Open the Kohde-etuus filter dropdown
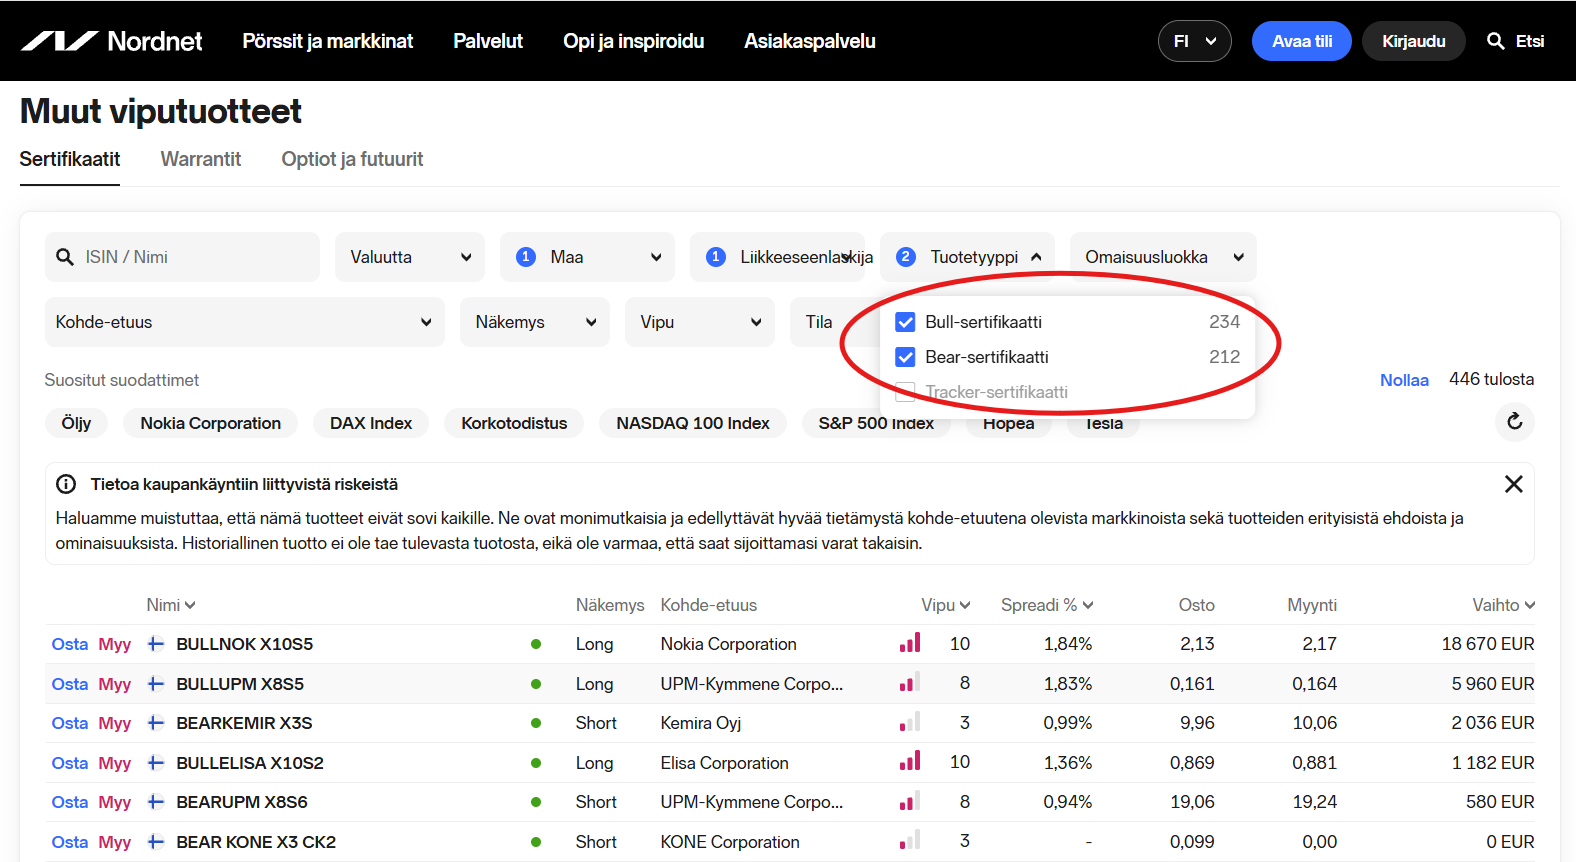The width and height of the screenshot is (1576, 862). pyautogui.click(x=244, y=322)
